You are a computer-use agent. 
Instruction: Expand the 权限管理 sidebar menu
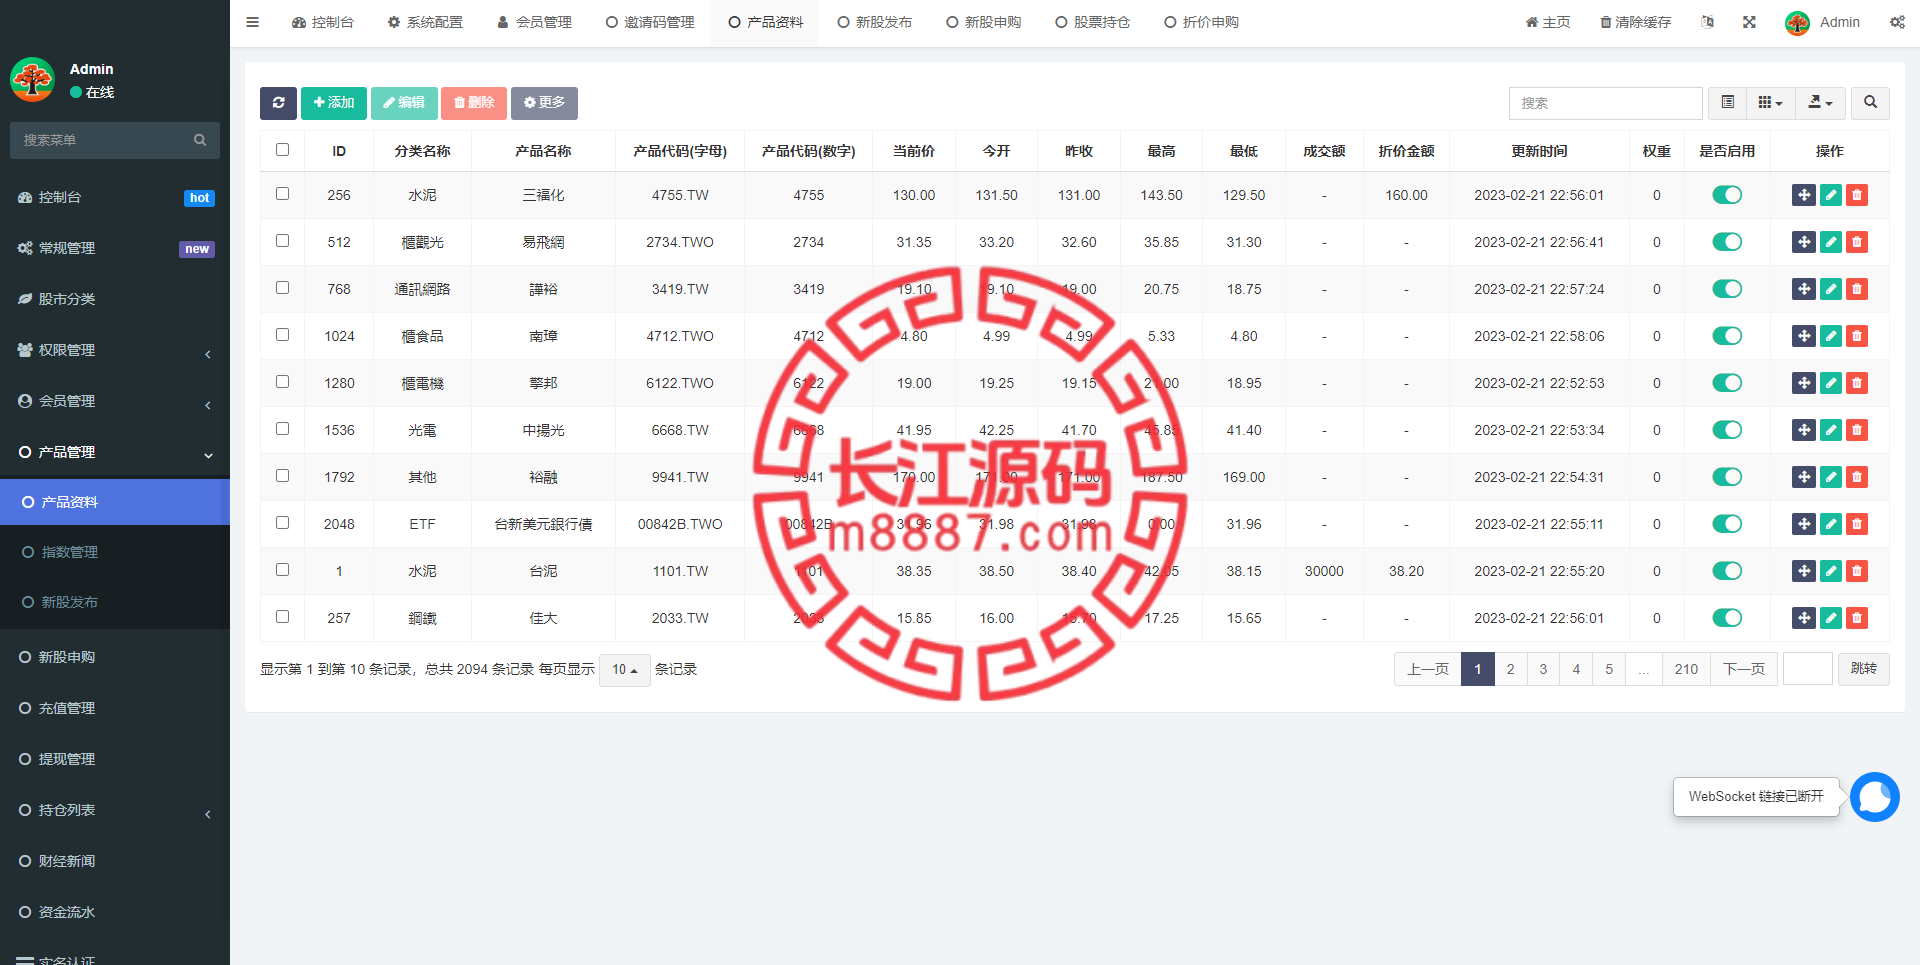(x=115, y=350)
